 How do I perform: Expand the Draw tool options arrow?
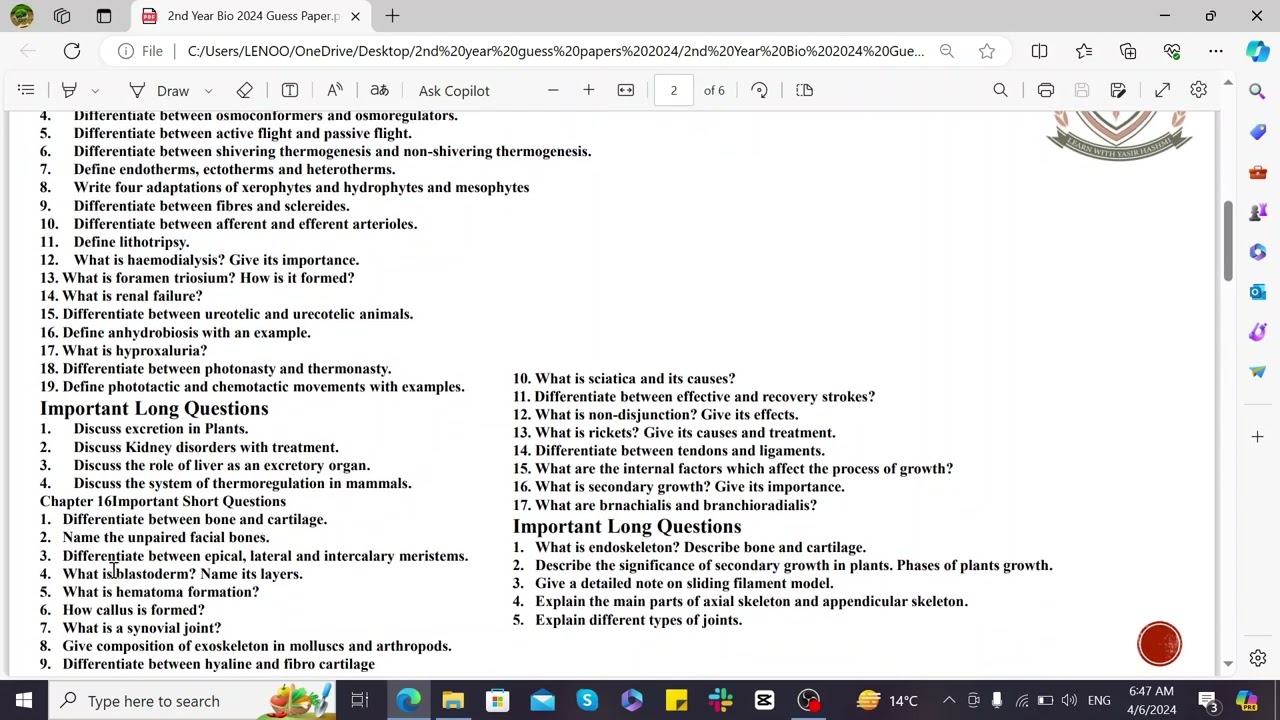tap(208, 91)
